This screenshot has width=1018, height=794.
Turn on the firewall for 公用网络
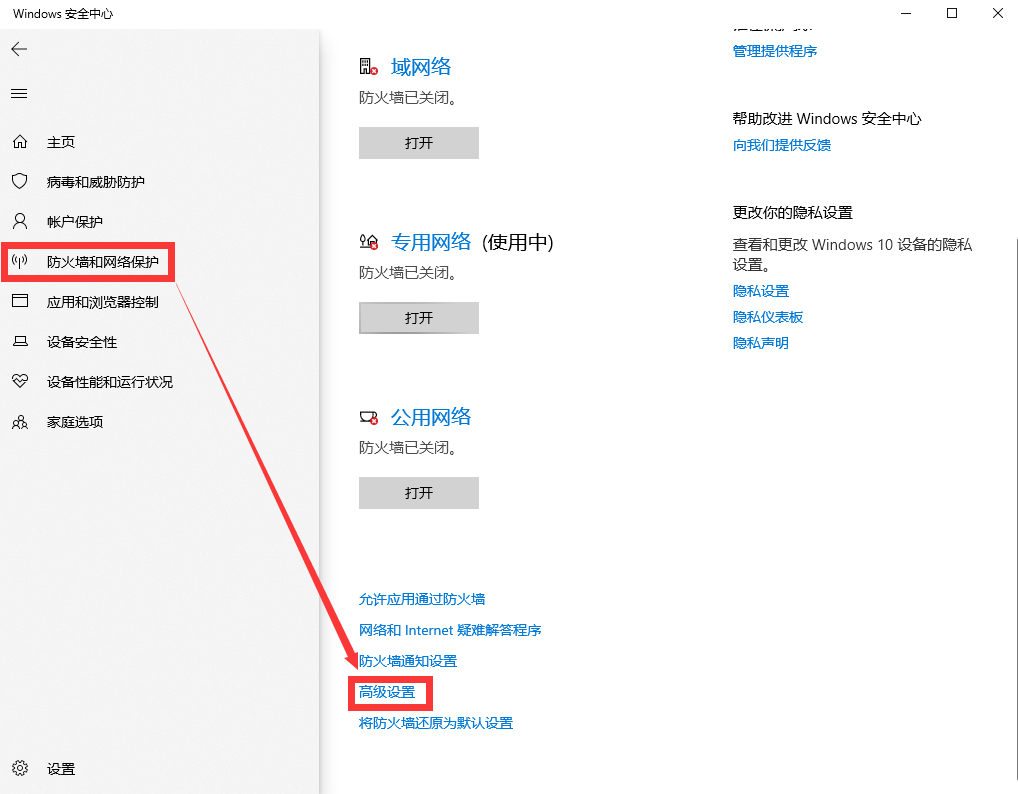pyautogui.click(x=419, y=493)
